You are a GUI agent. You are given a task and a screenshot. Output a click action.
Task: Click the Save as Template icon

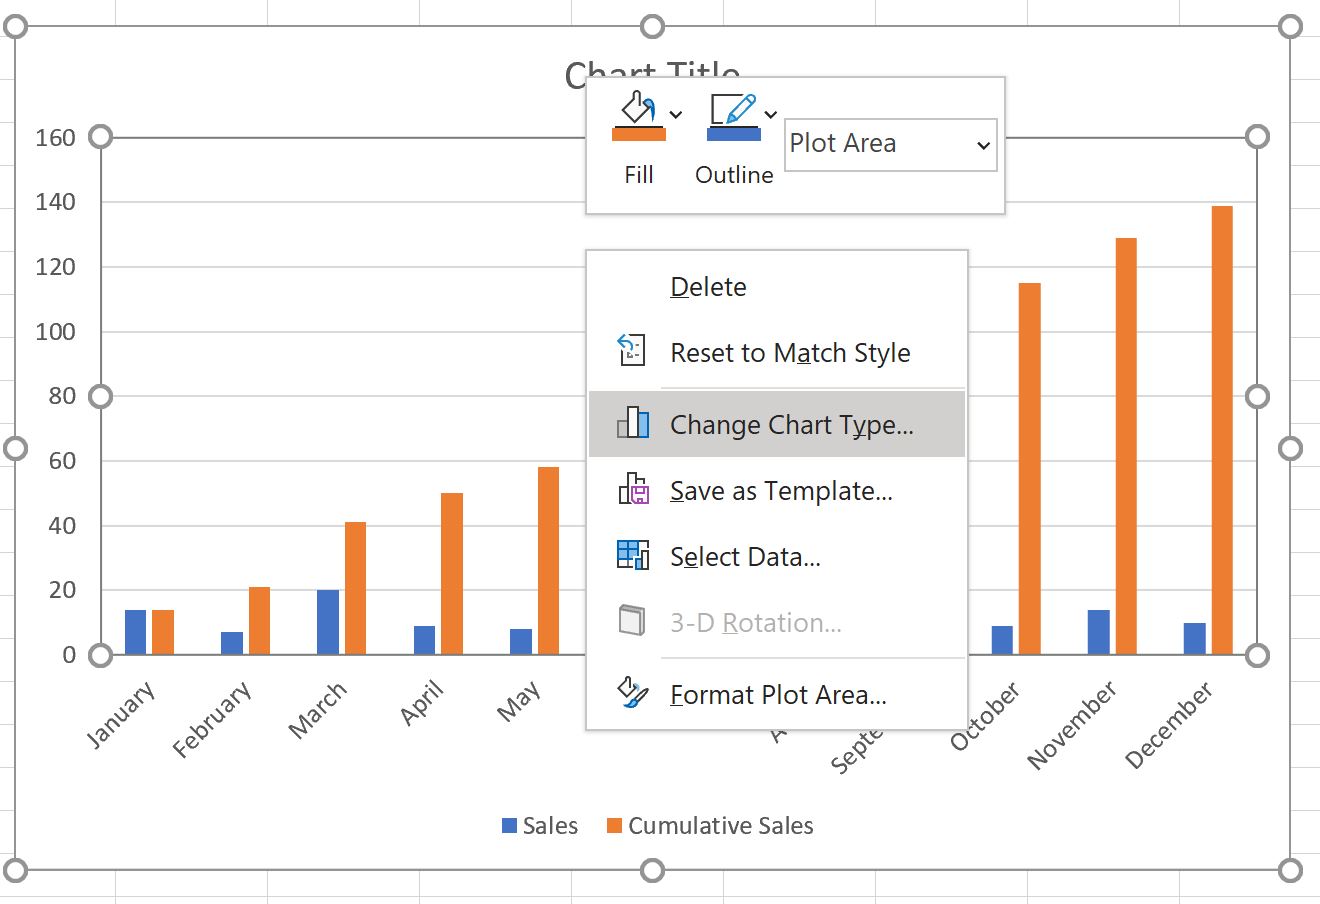633,490
